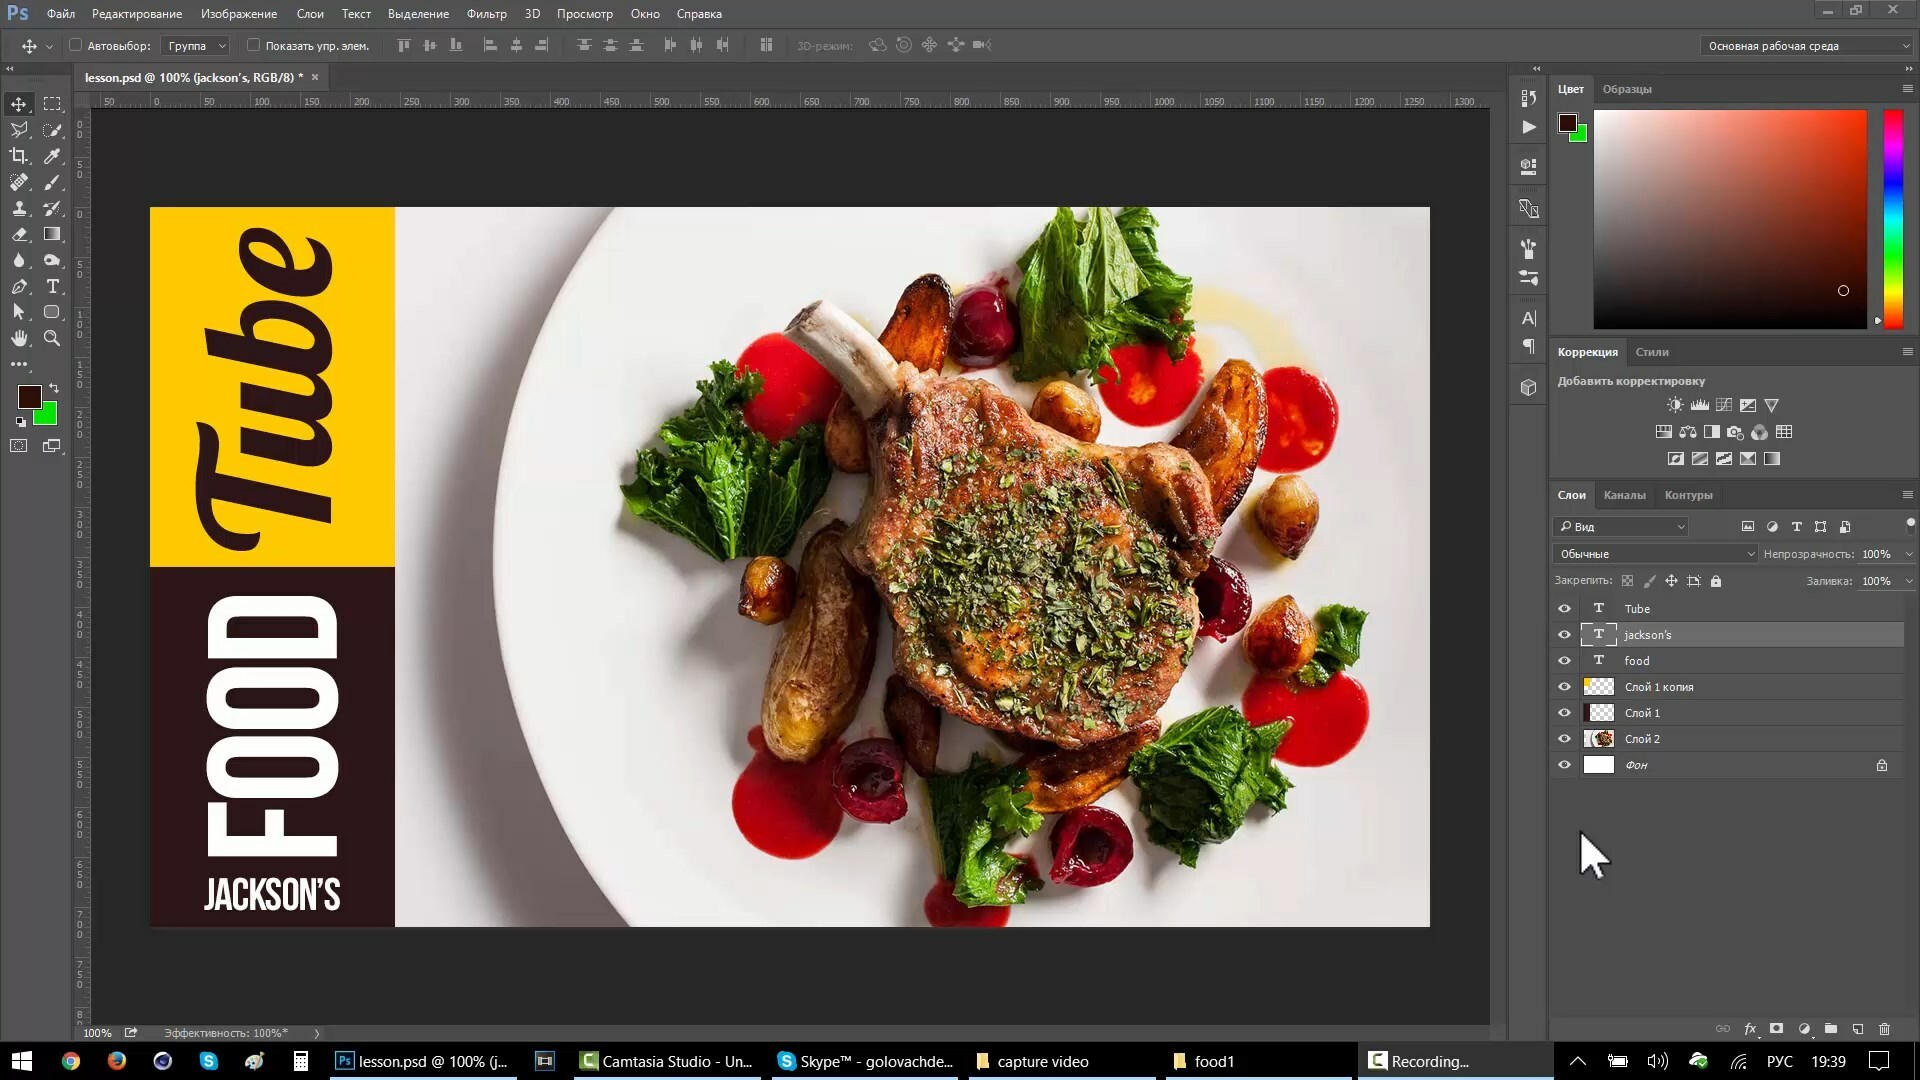Open the 3D panel cube icon

point(1528,387)
